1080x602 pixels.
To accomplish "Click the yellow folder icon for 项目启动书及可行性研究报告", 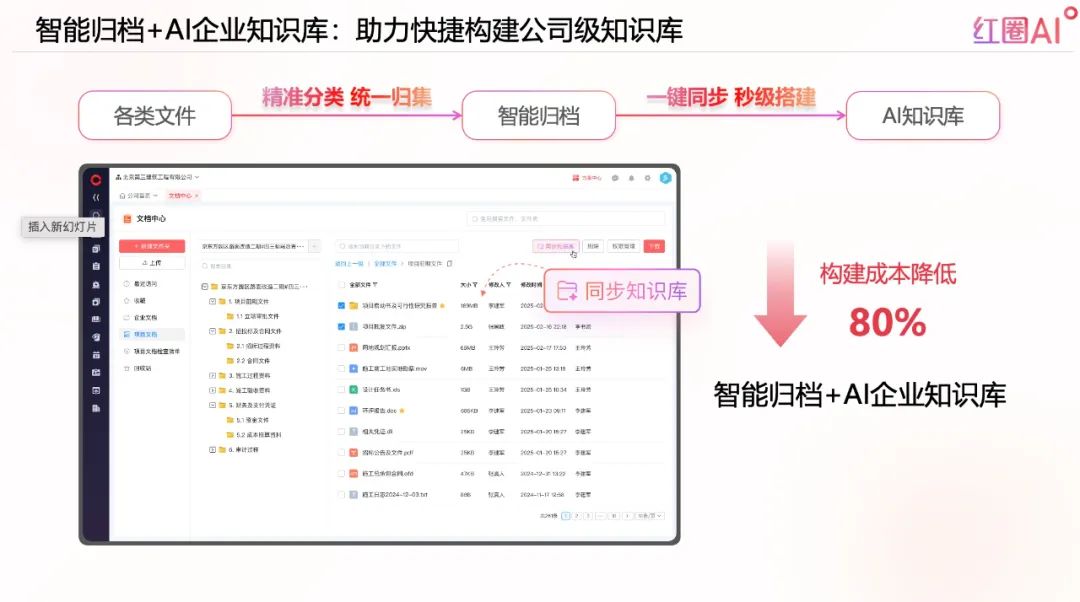I will [x=353, y=305].
